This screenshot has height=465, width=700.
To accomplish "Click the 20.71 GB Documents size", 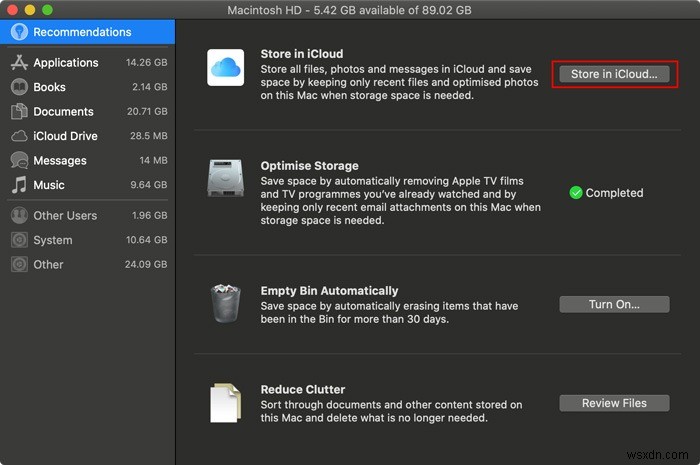I will point(147,112).
